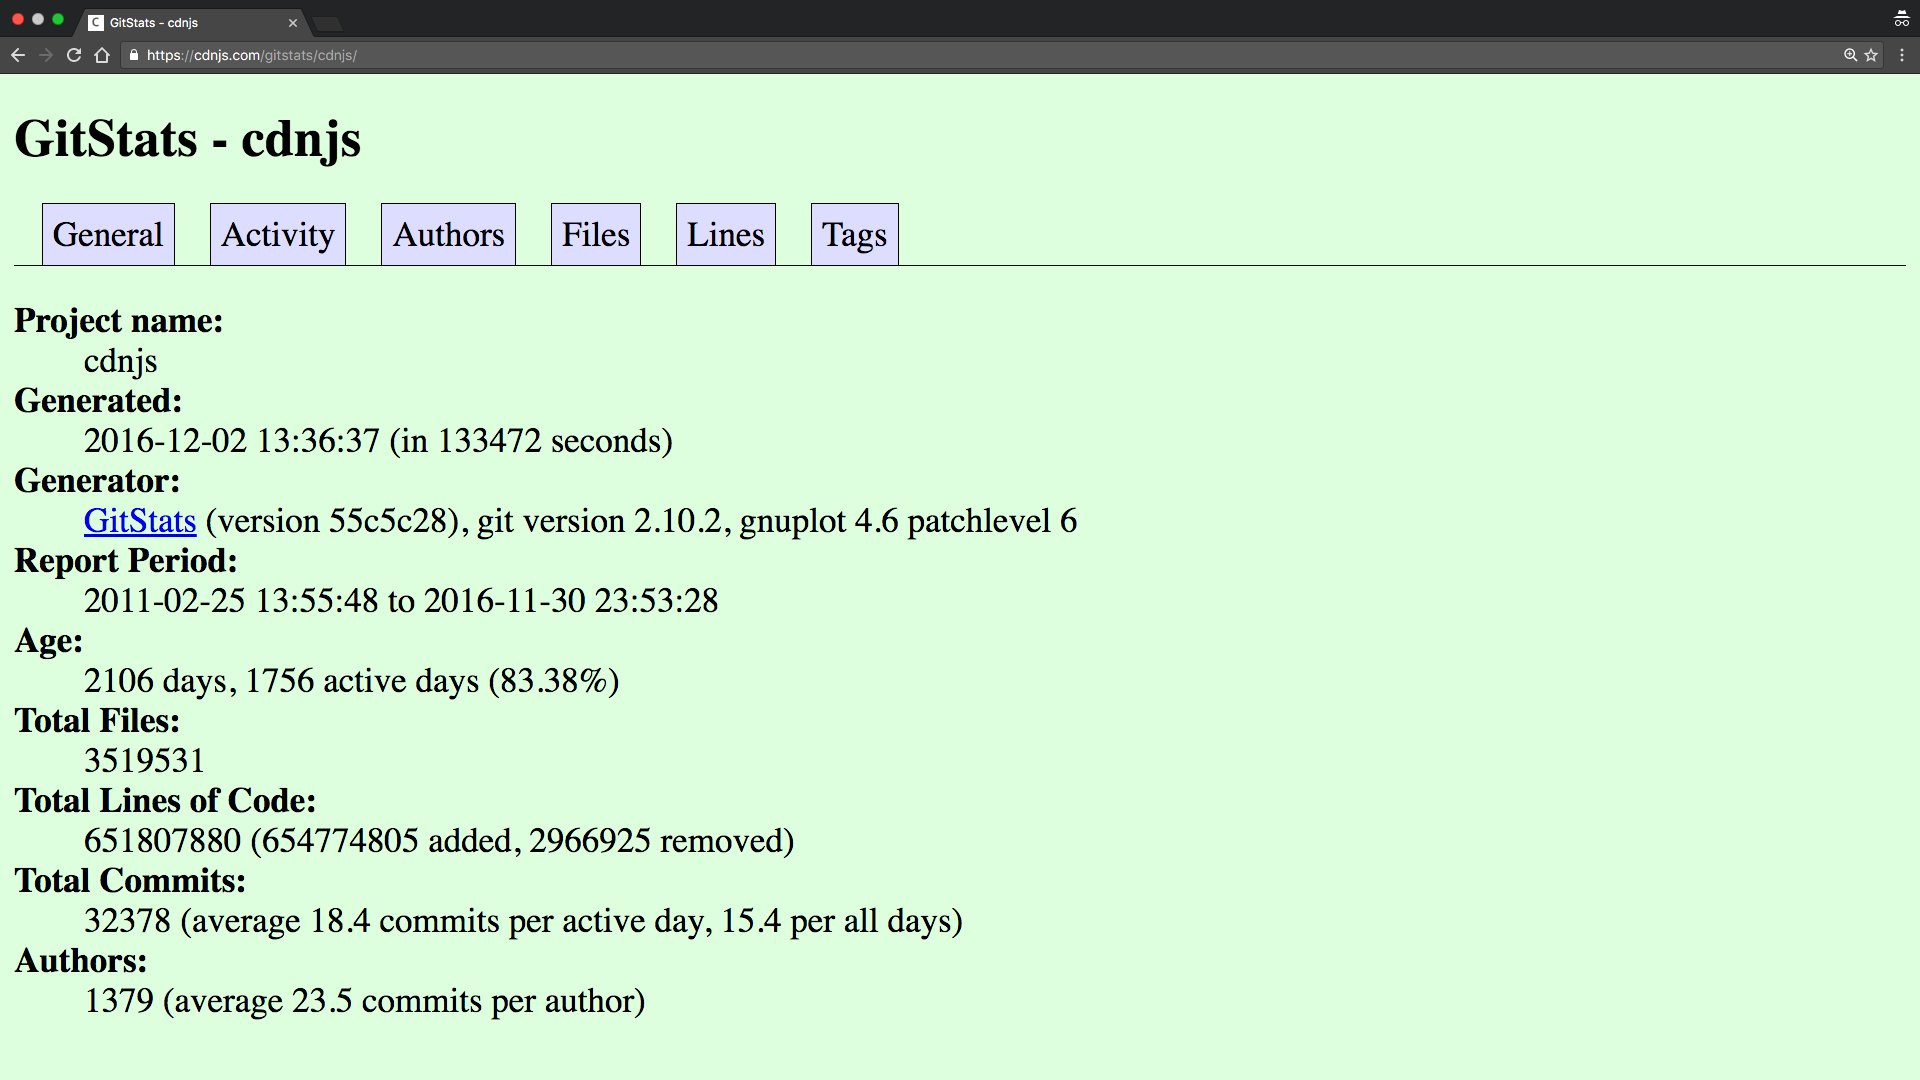Click the 'Total Files:' label
Image resolution: width=1920 pixels, height=1080 pixels.
click(97, 721)
